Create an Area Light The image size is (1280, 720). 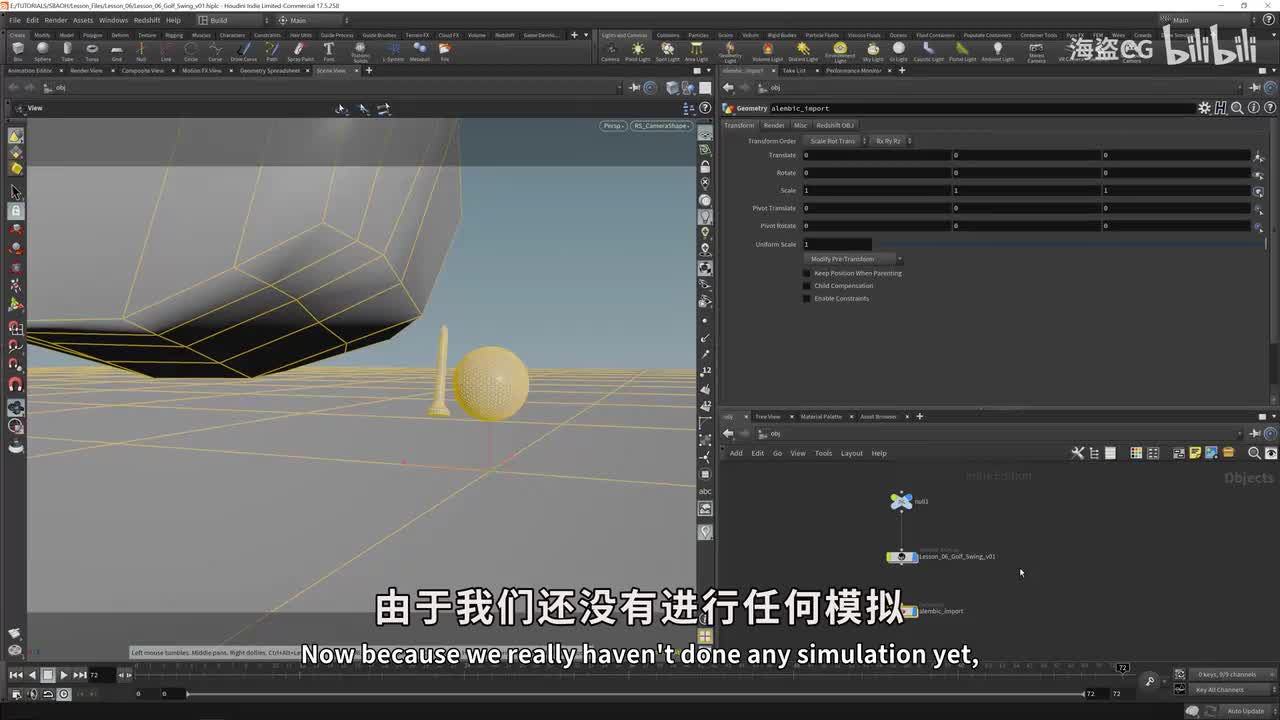[696, 51]
